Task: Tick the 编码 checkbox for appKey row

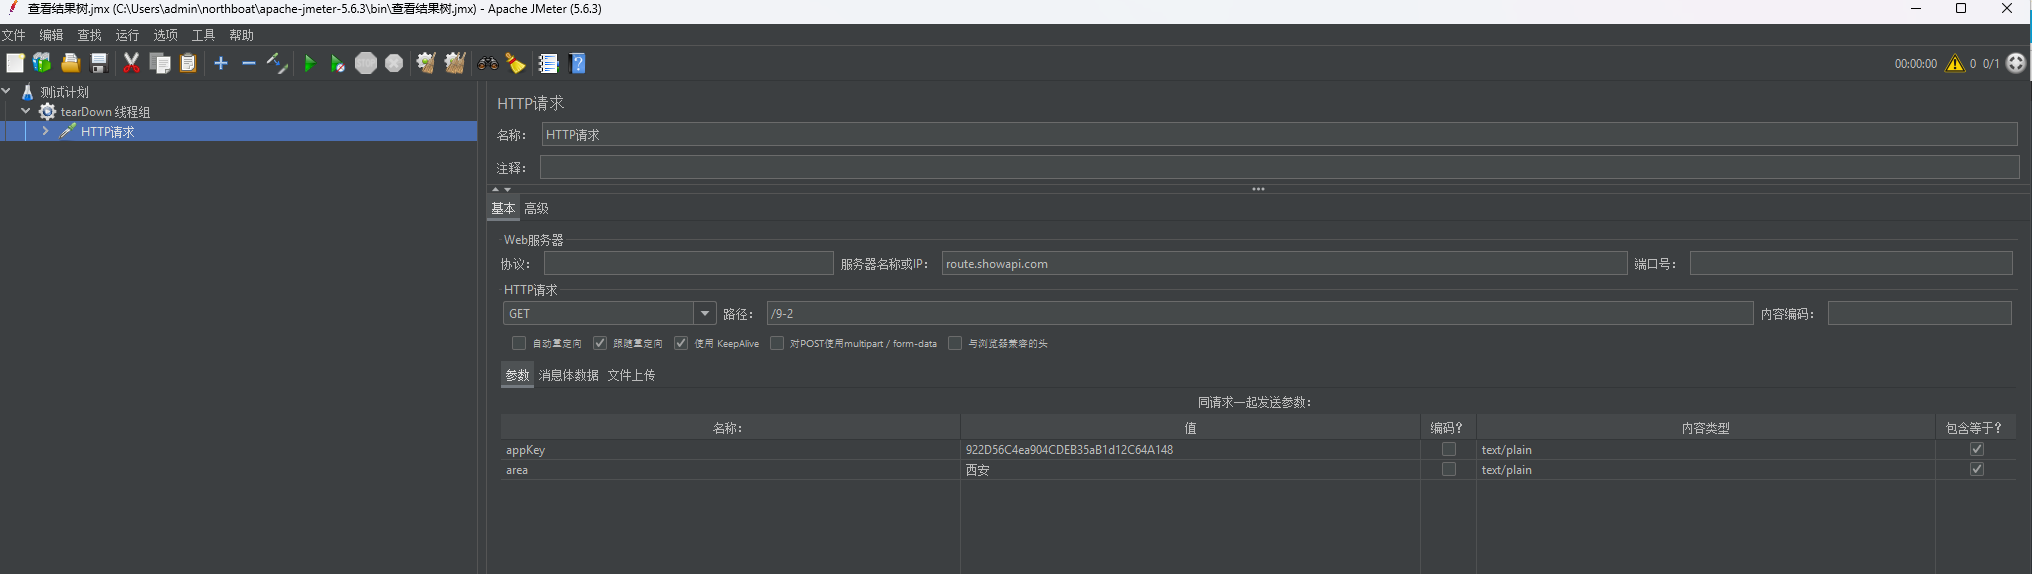Action: click(x=1448, y=450)
